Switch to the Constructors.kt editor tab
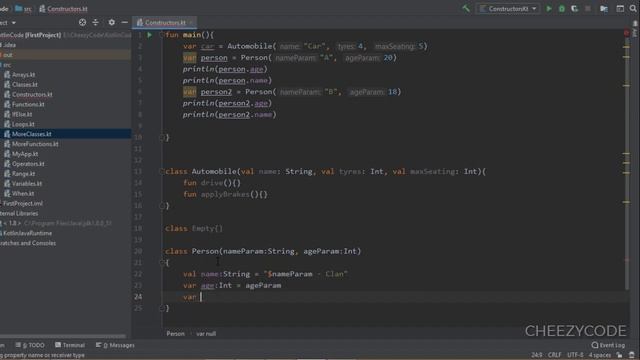Viewport: 640px width, 360px height. click(x=165, y=22)
